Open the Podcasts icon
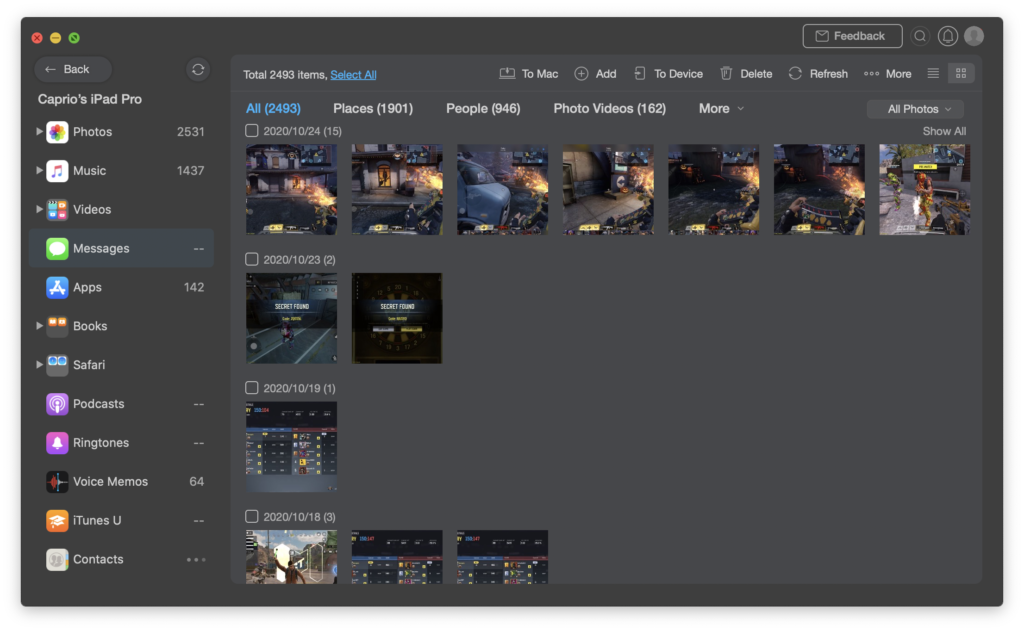The width and height of the screenshot is (1024, 631). coord(57,404)
